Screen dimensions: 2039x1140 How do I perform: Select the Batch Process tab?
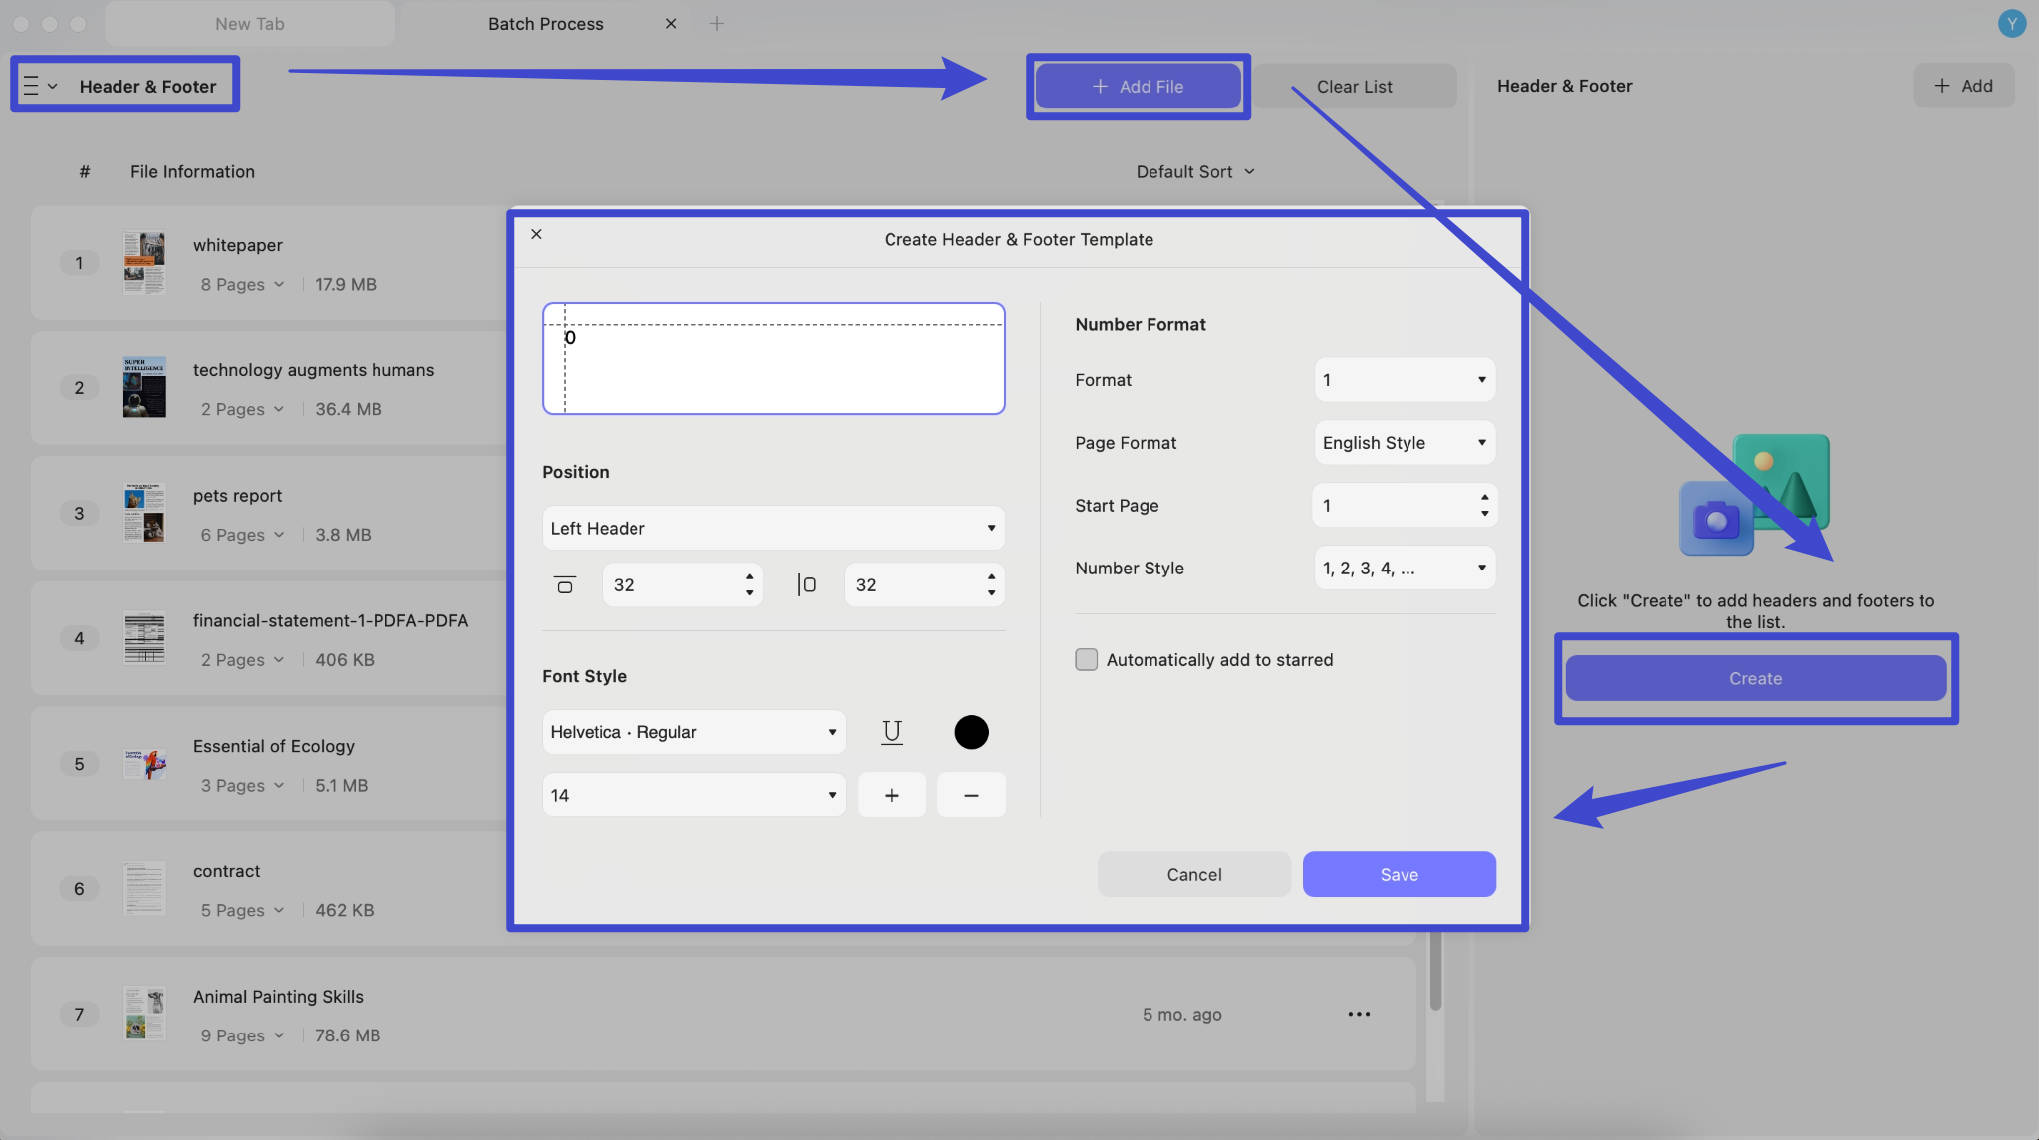pyautogui.click(x=545, y=24)
